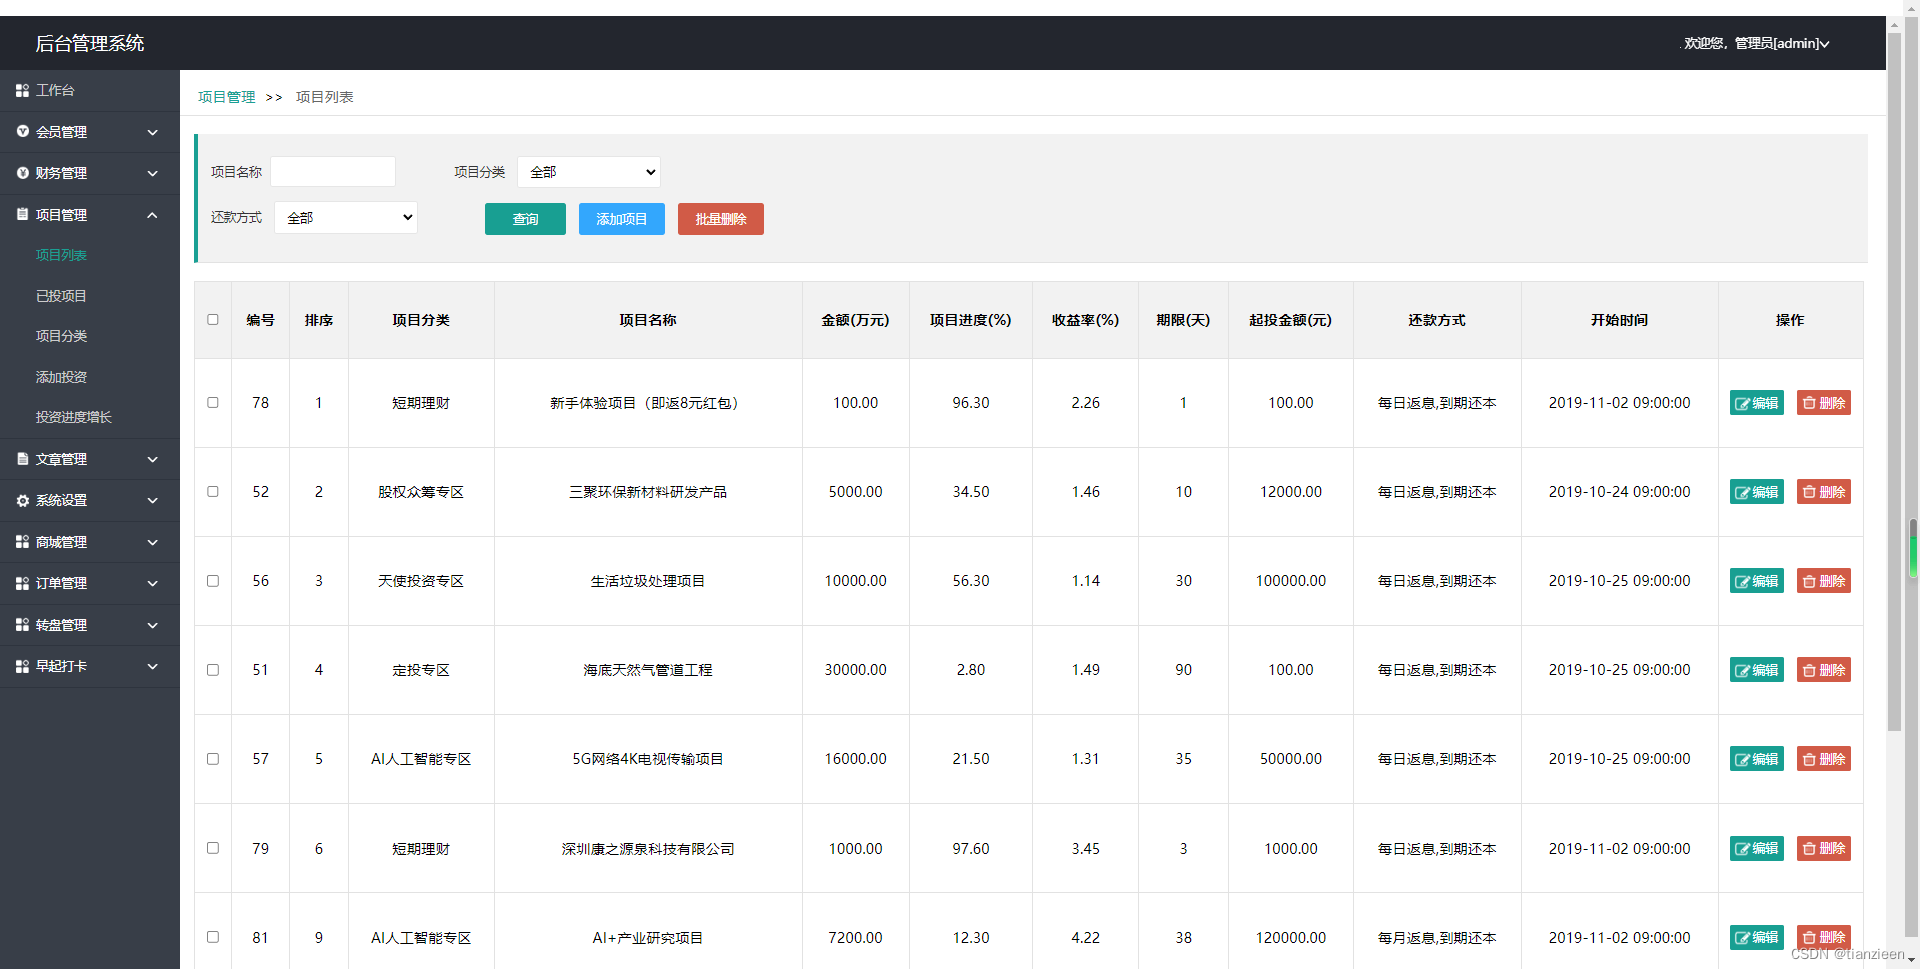Delete the AI+产业研究项目 row
The height and width of the screenshot is (969, 1920).
[1823, 937]
